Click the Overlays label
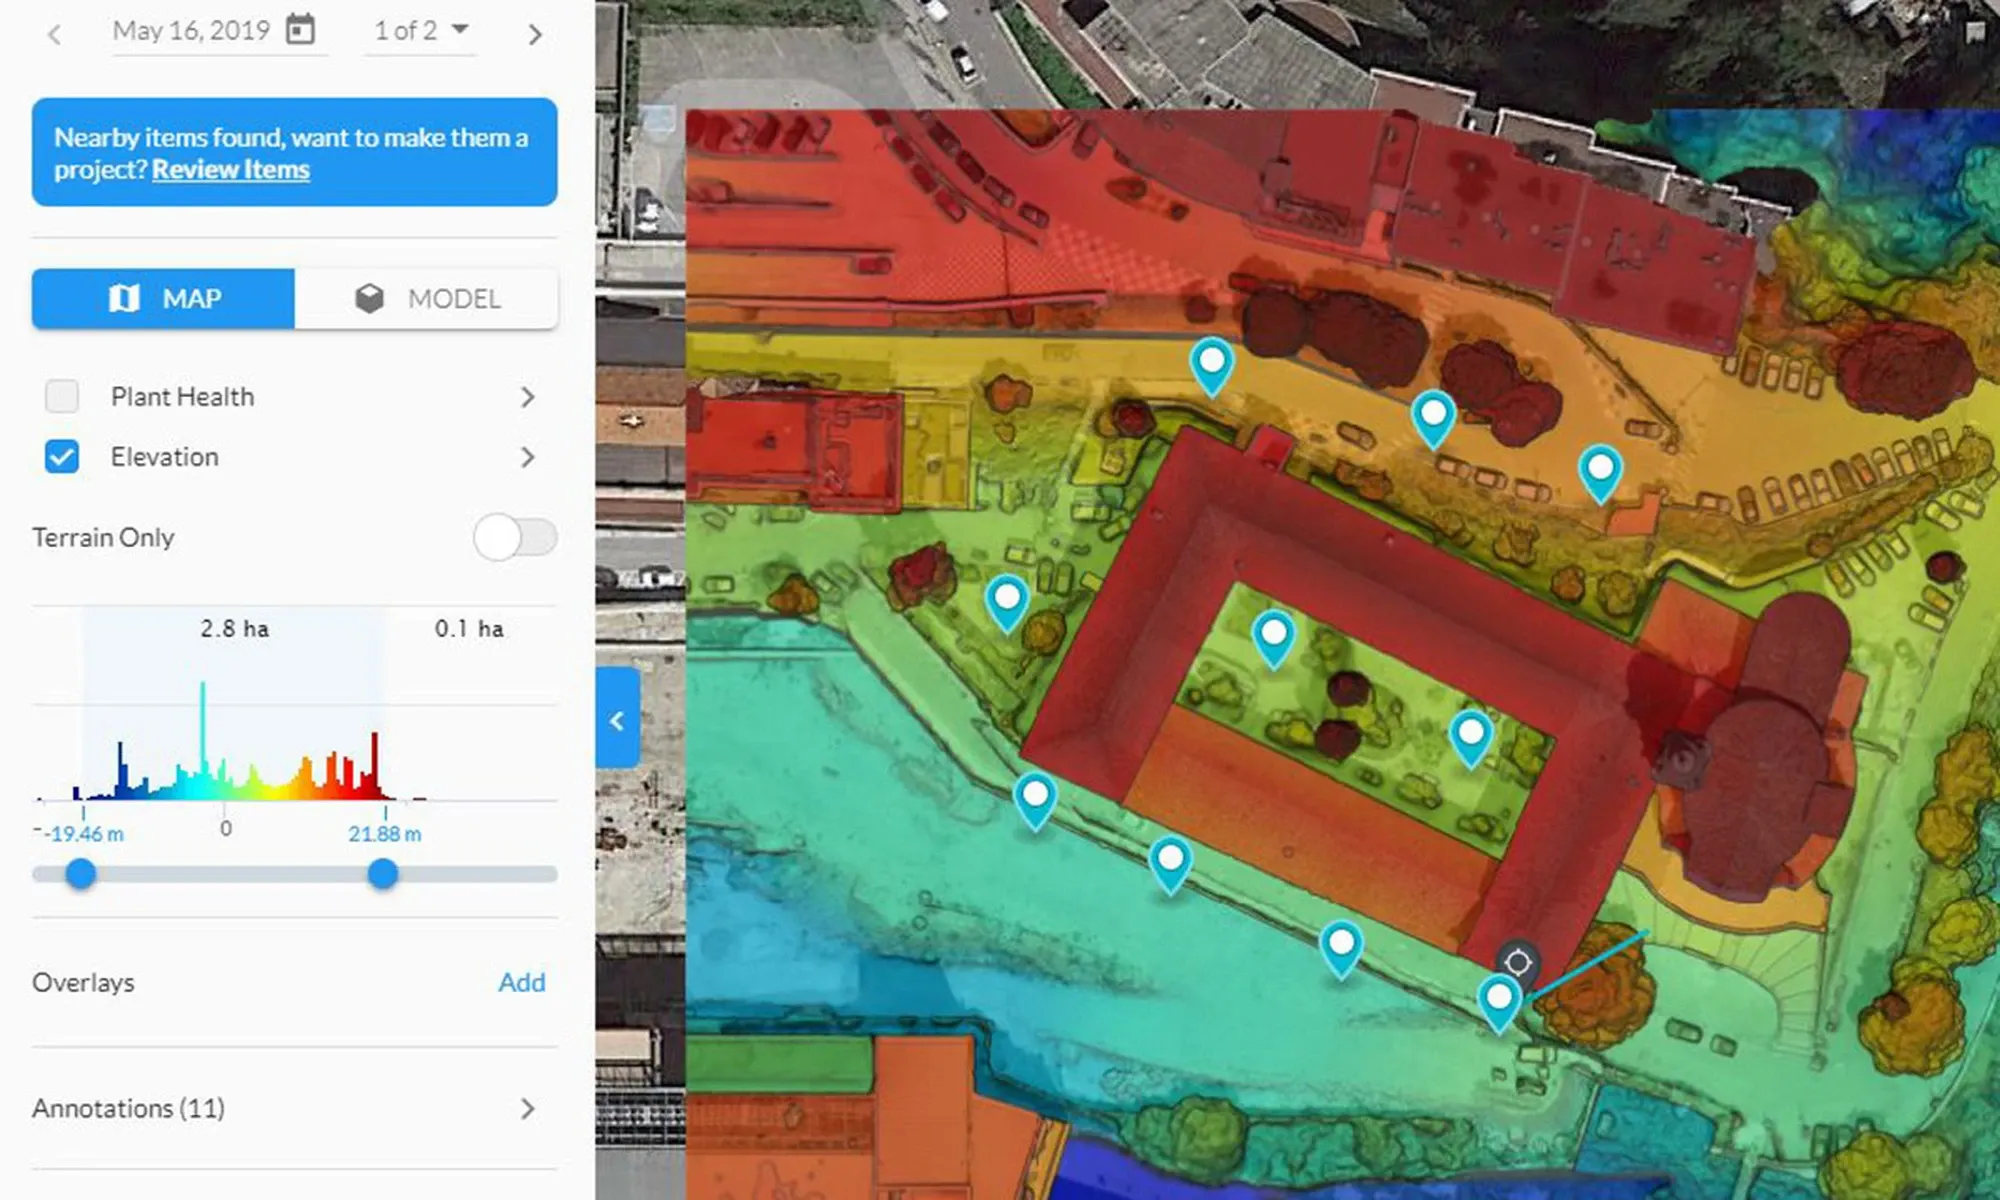Viewport: 2000px width, 1200px height. pyautogui.click(x=83, y=982)
